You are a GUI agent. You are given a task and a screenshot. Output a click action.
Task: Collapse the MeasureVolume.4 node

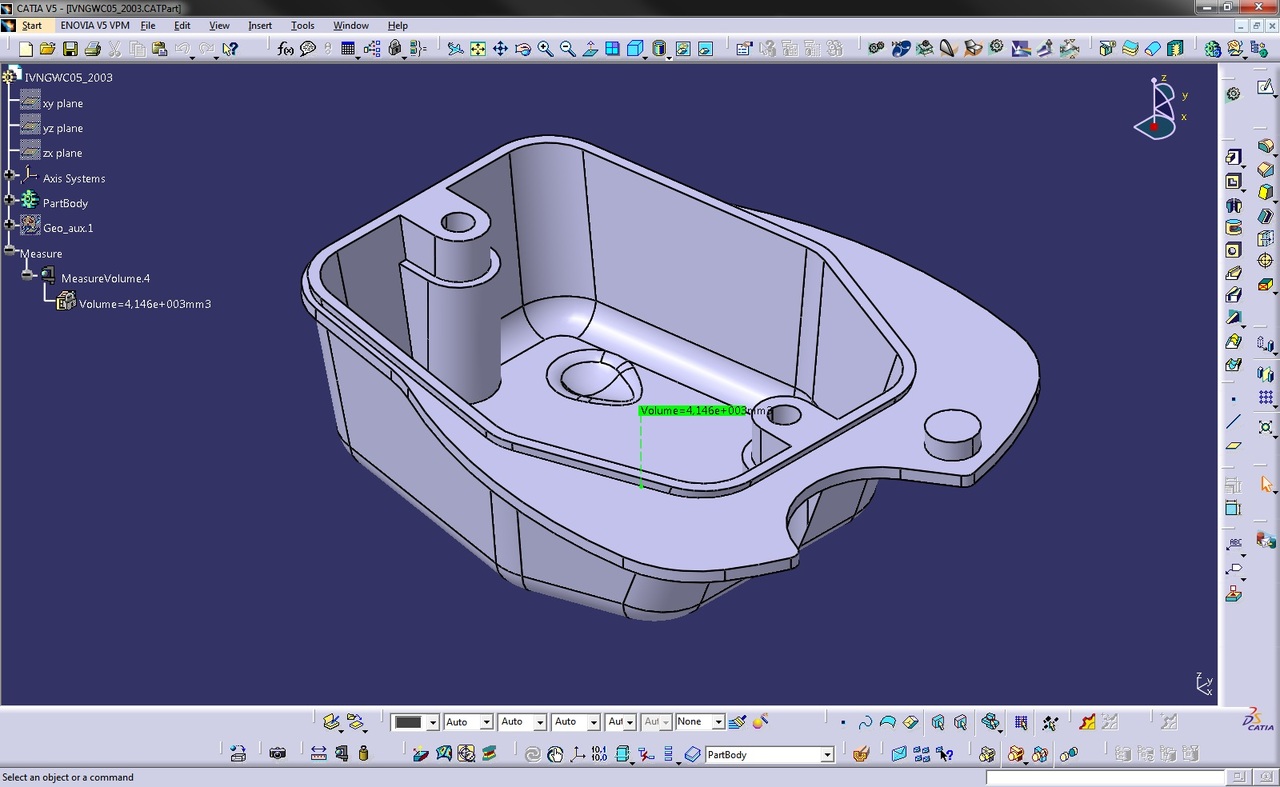click(x=28, y=275)
